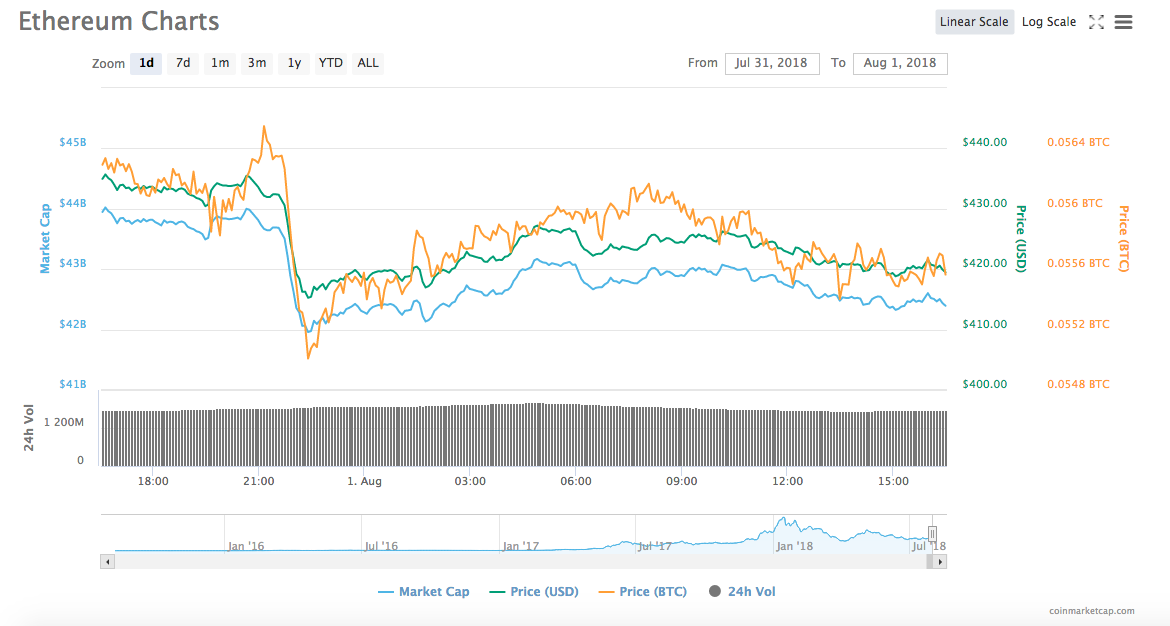Click the Jan '16 navigator label
1170x626 pixels.
pyautogui.click(x=245, y=546)
